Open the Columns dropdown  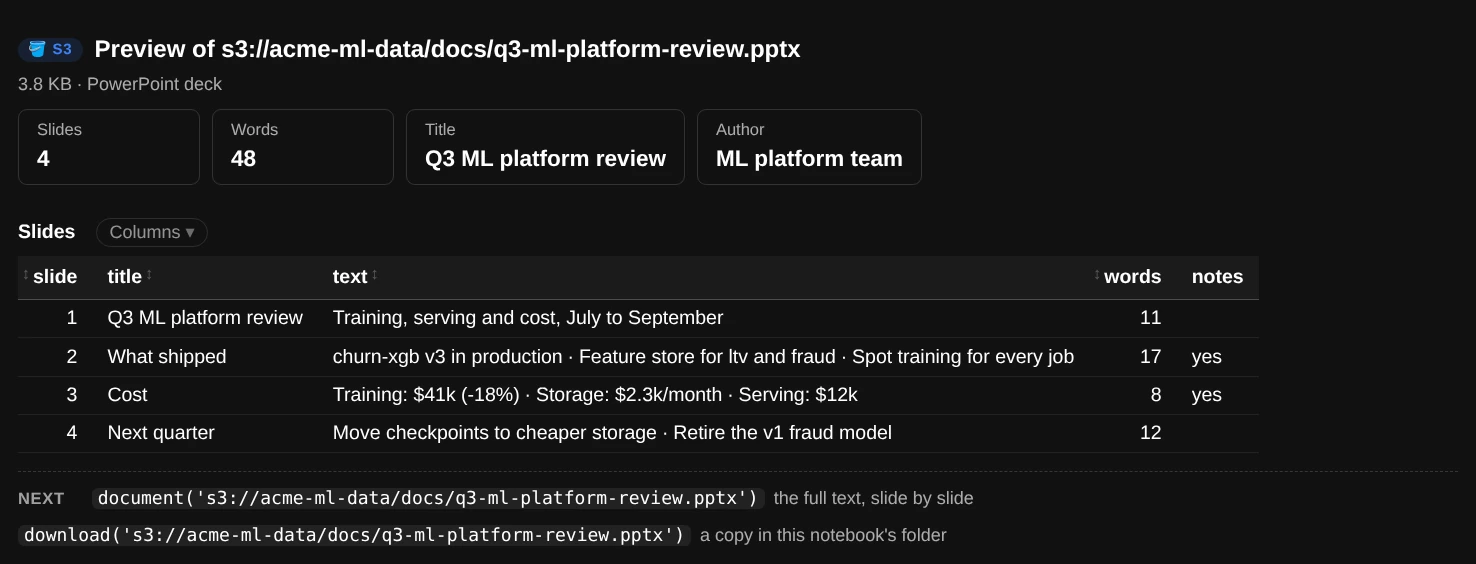pos(152,232)
